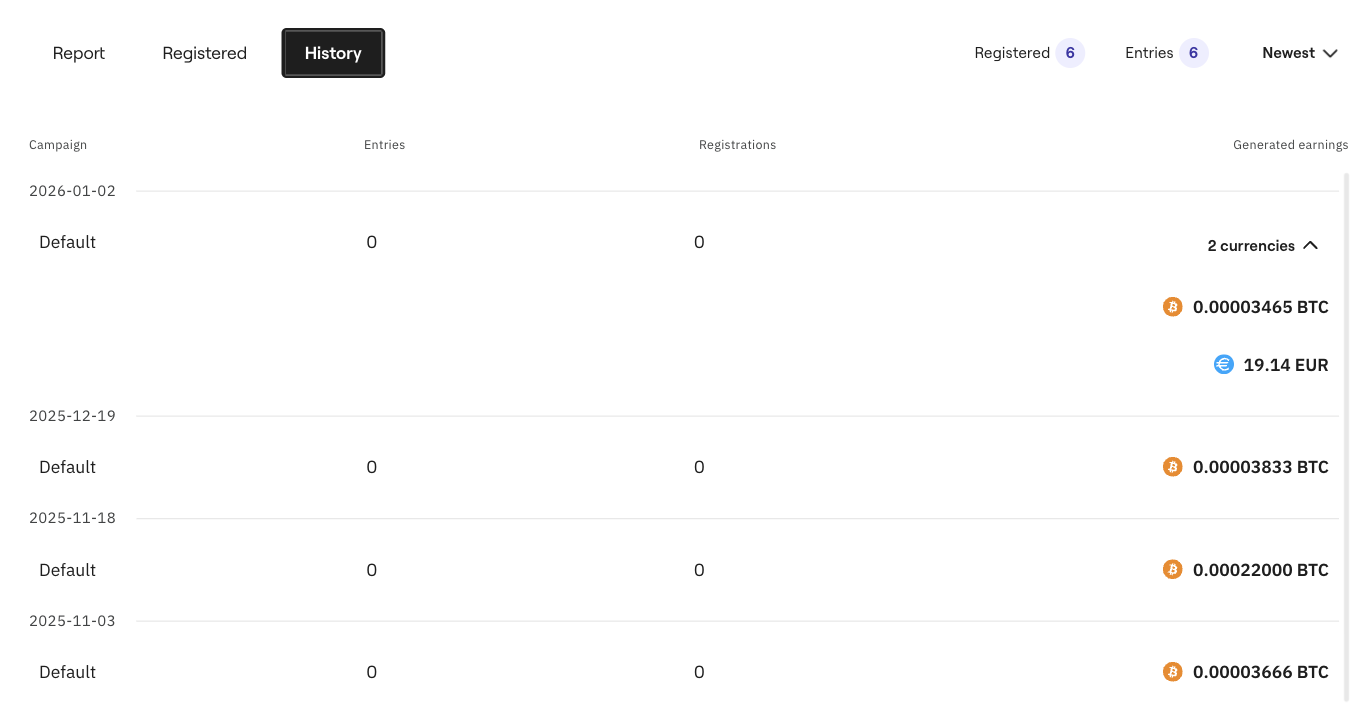Screen dimensions: 1353x716
Task: Click the 2025-12-19 date label
Action: 72,416
